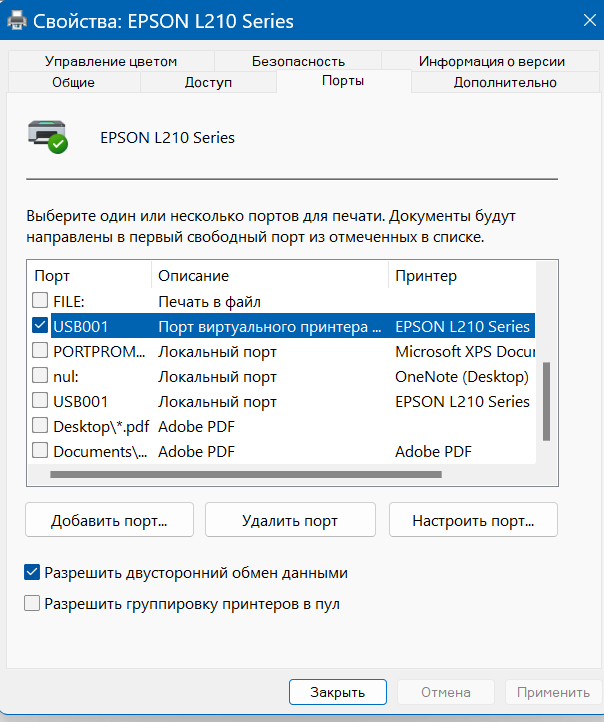Click the printer icon in the title bar

(x=17, y=21)
